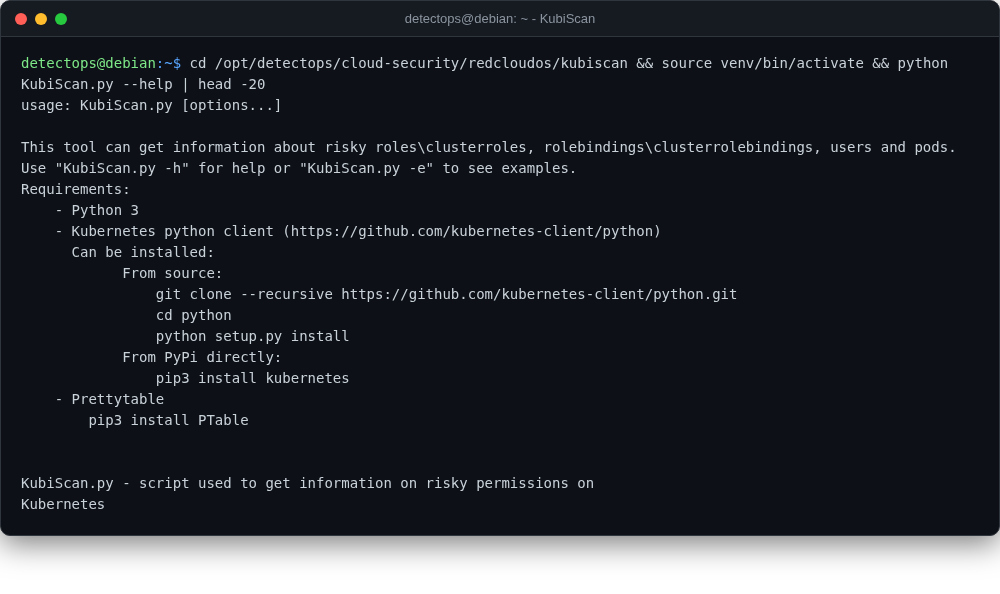Click the 'From source:' line

pyautogui.click(x=172, y=274)
